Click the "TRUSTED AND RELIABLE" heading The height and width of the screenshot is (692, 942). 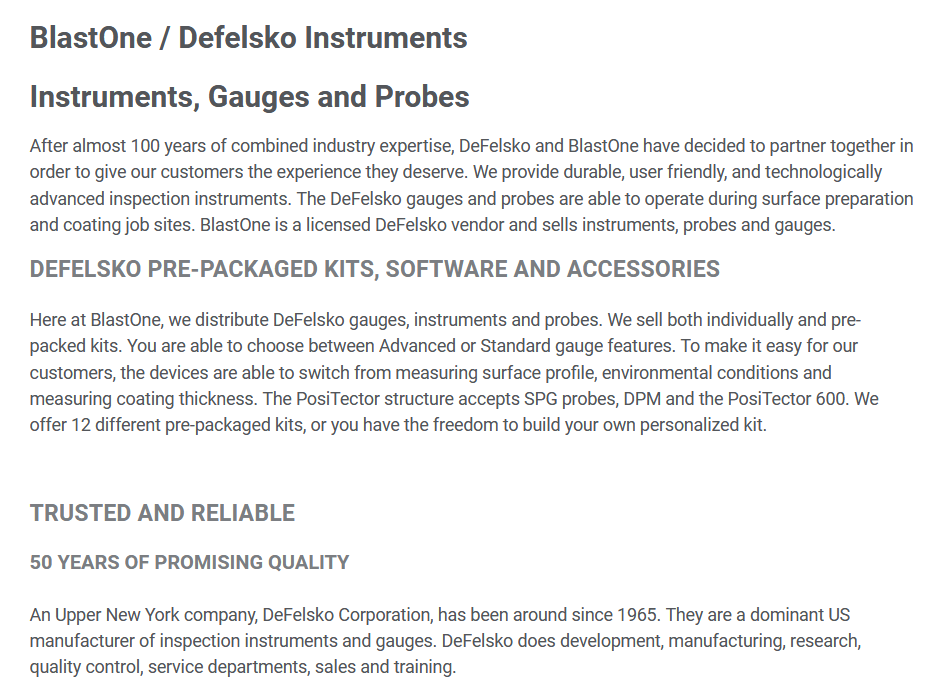pyautogui.click(x=162, y=513)
